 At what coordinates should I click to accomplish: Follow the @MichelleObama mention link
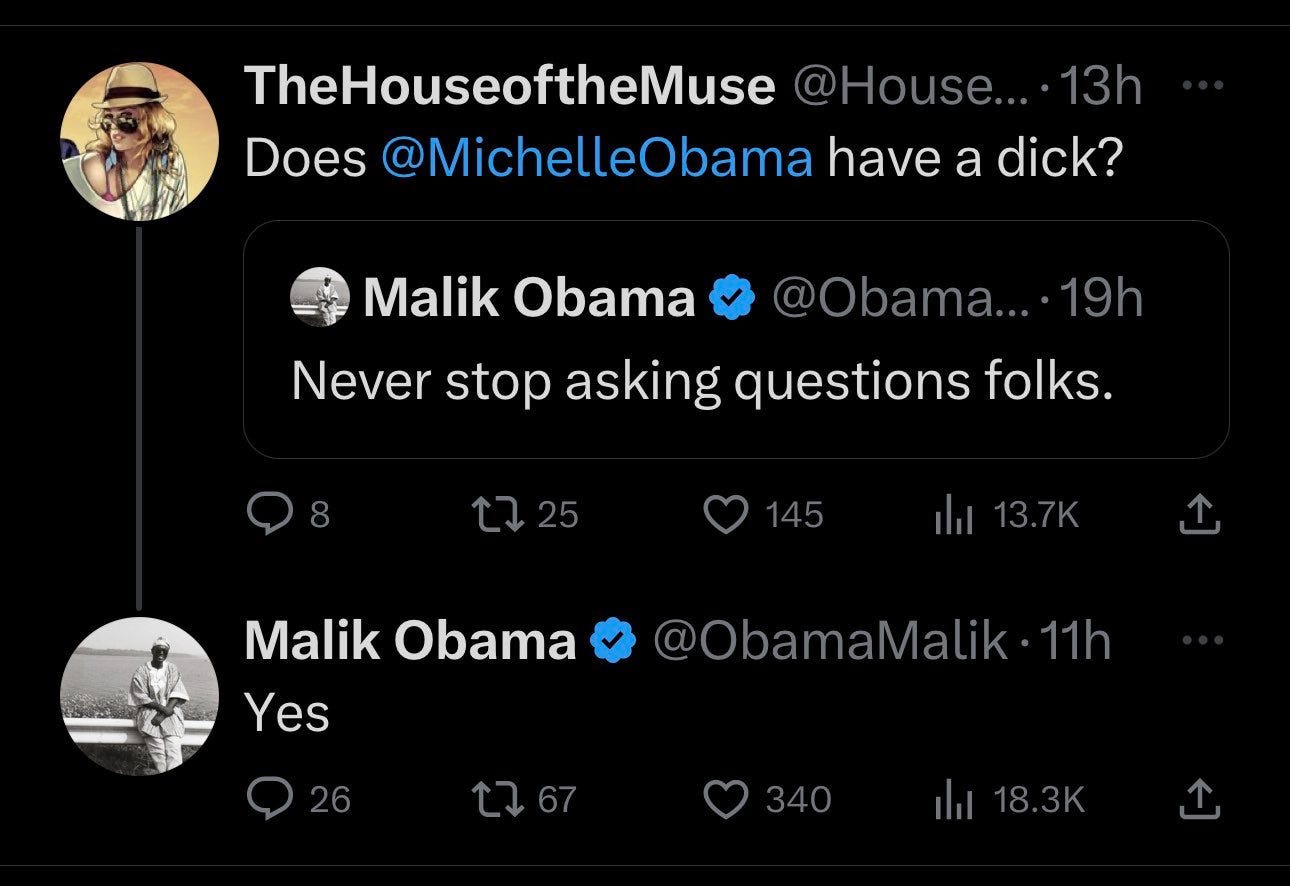pyautogui.click(x=597, y=159)
